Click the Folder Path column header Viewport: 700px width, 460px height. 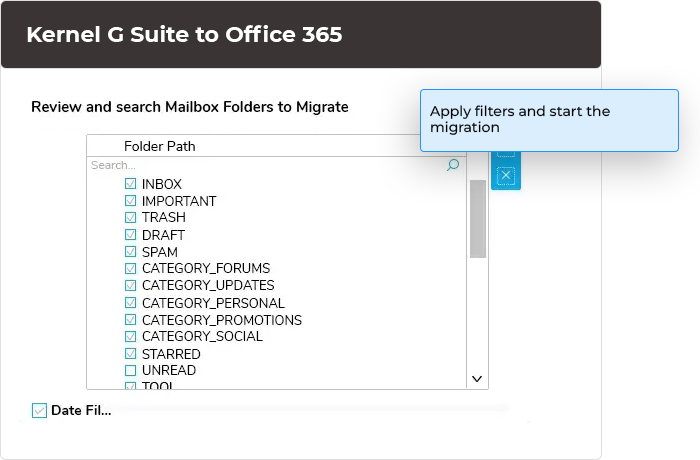pos(159,146)
